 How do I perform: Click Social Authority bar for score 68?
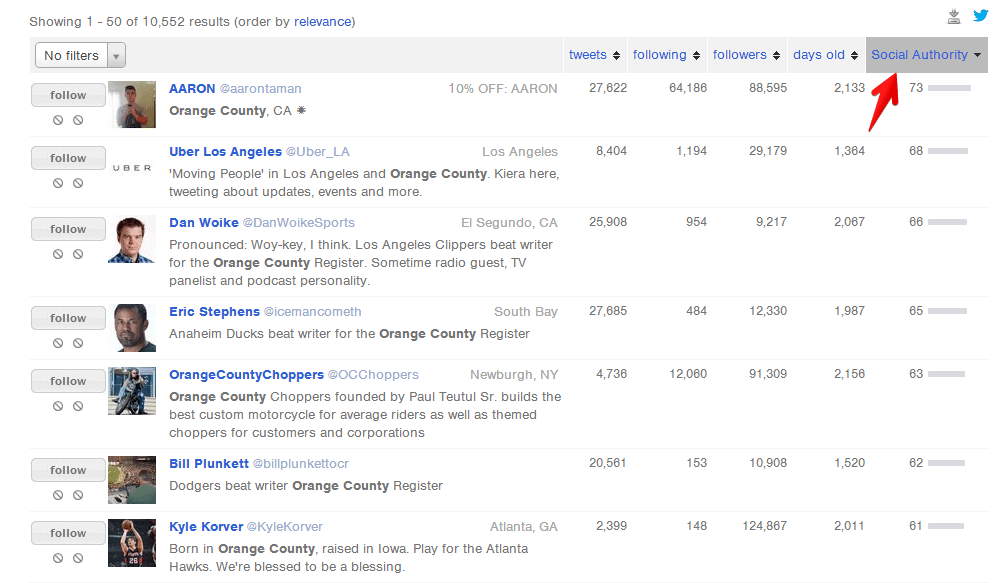[948, 151]
